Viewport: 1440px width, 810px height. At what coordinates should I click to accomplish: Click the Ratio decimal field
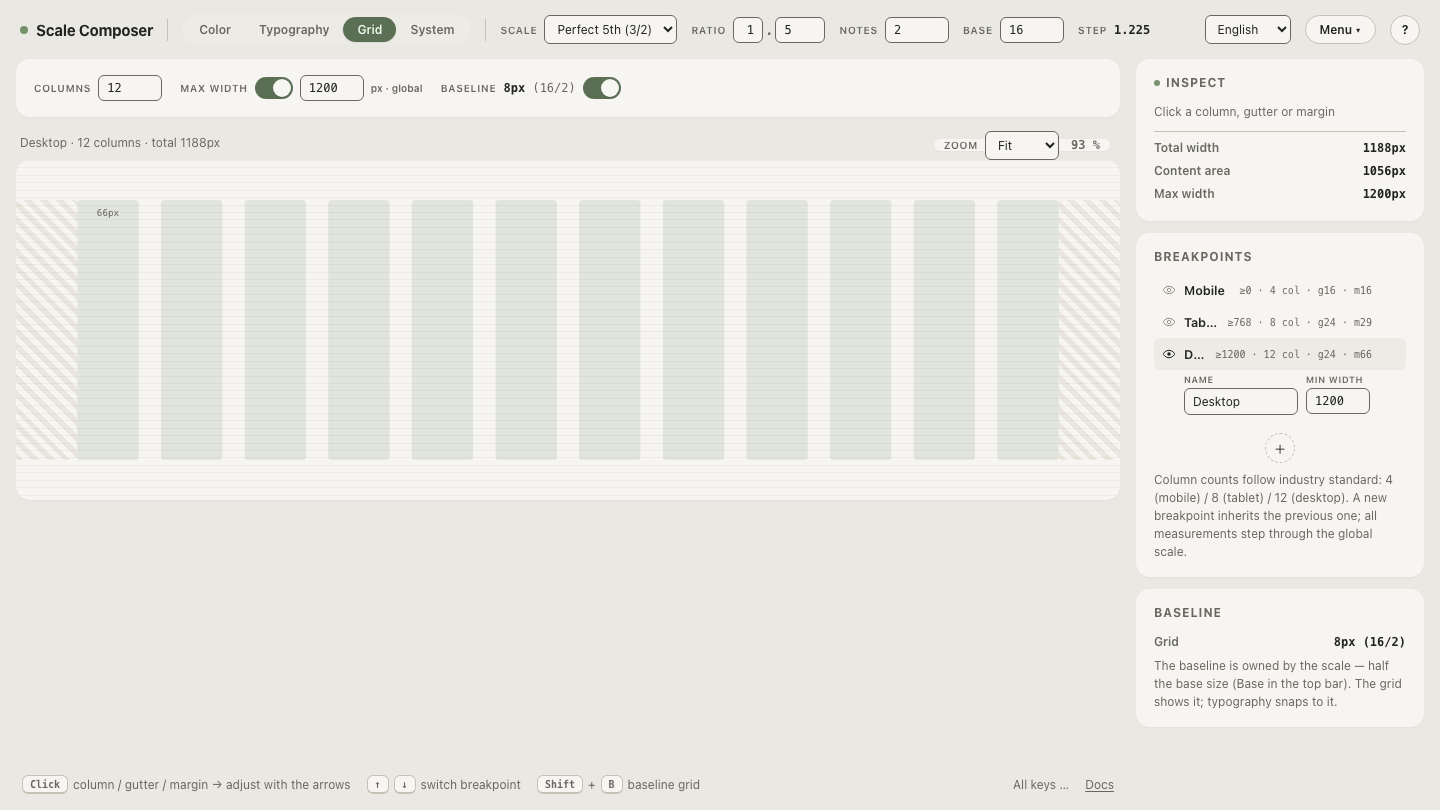800,30
